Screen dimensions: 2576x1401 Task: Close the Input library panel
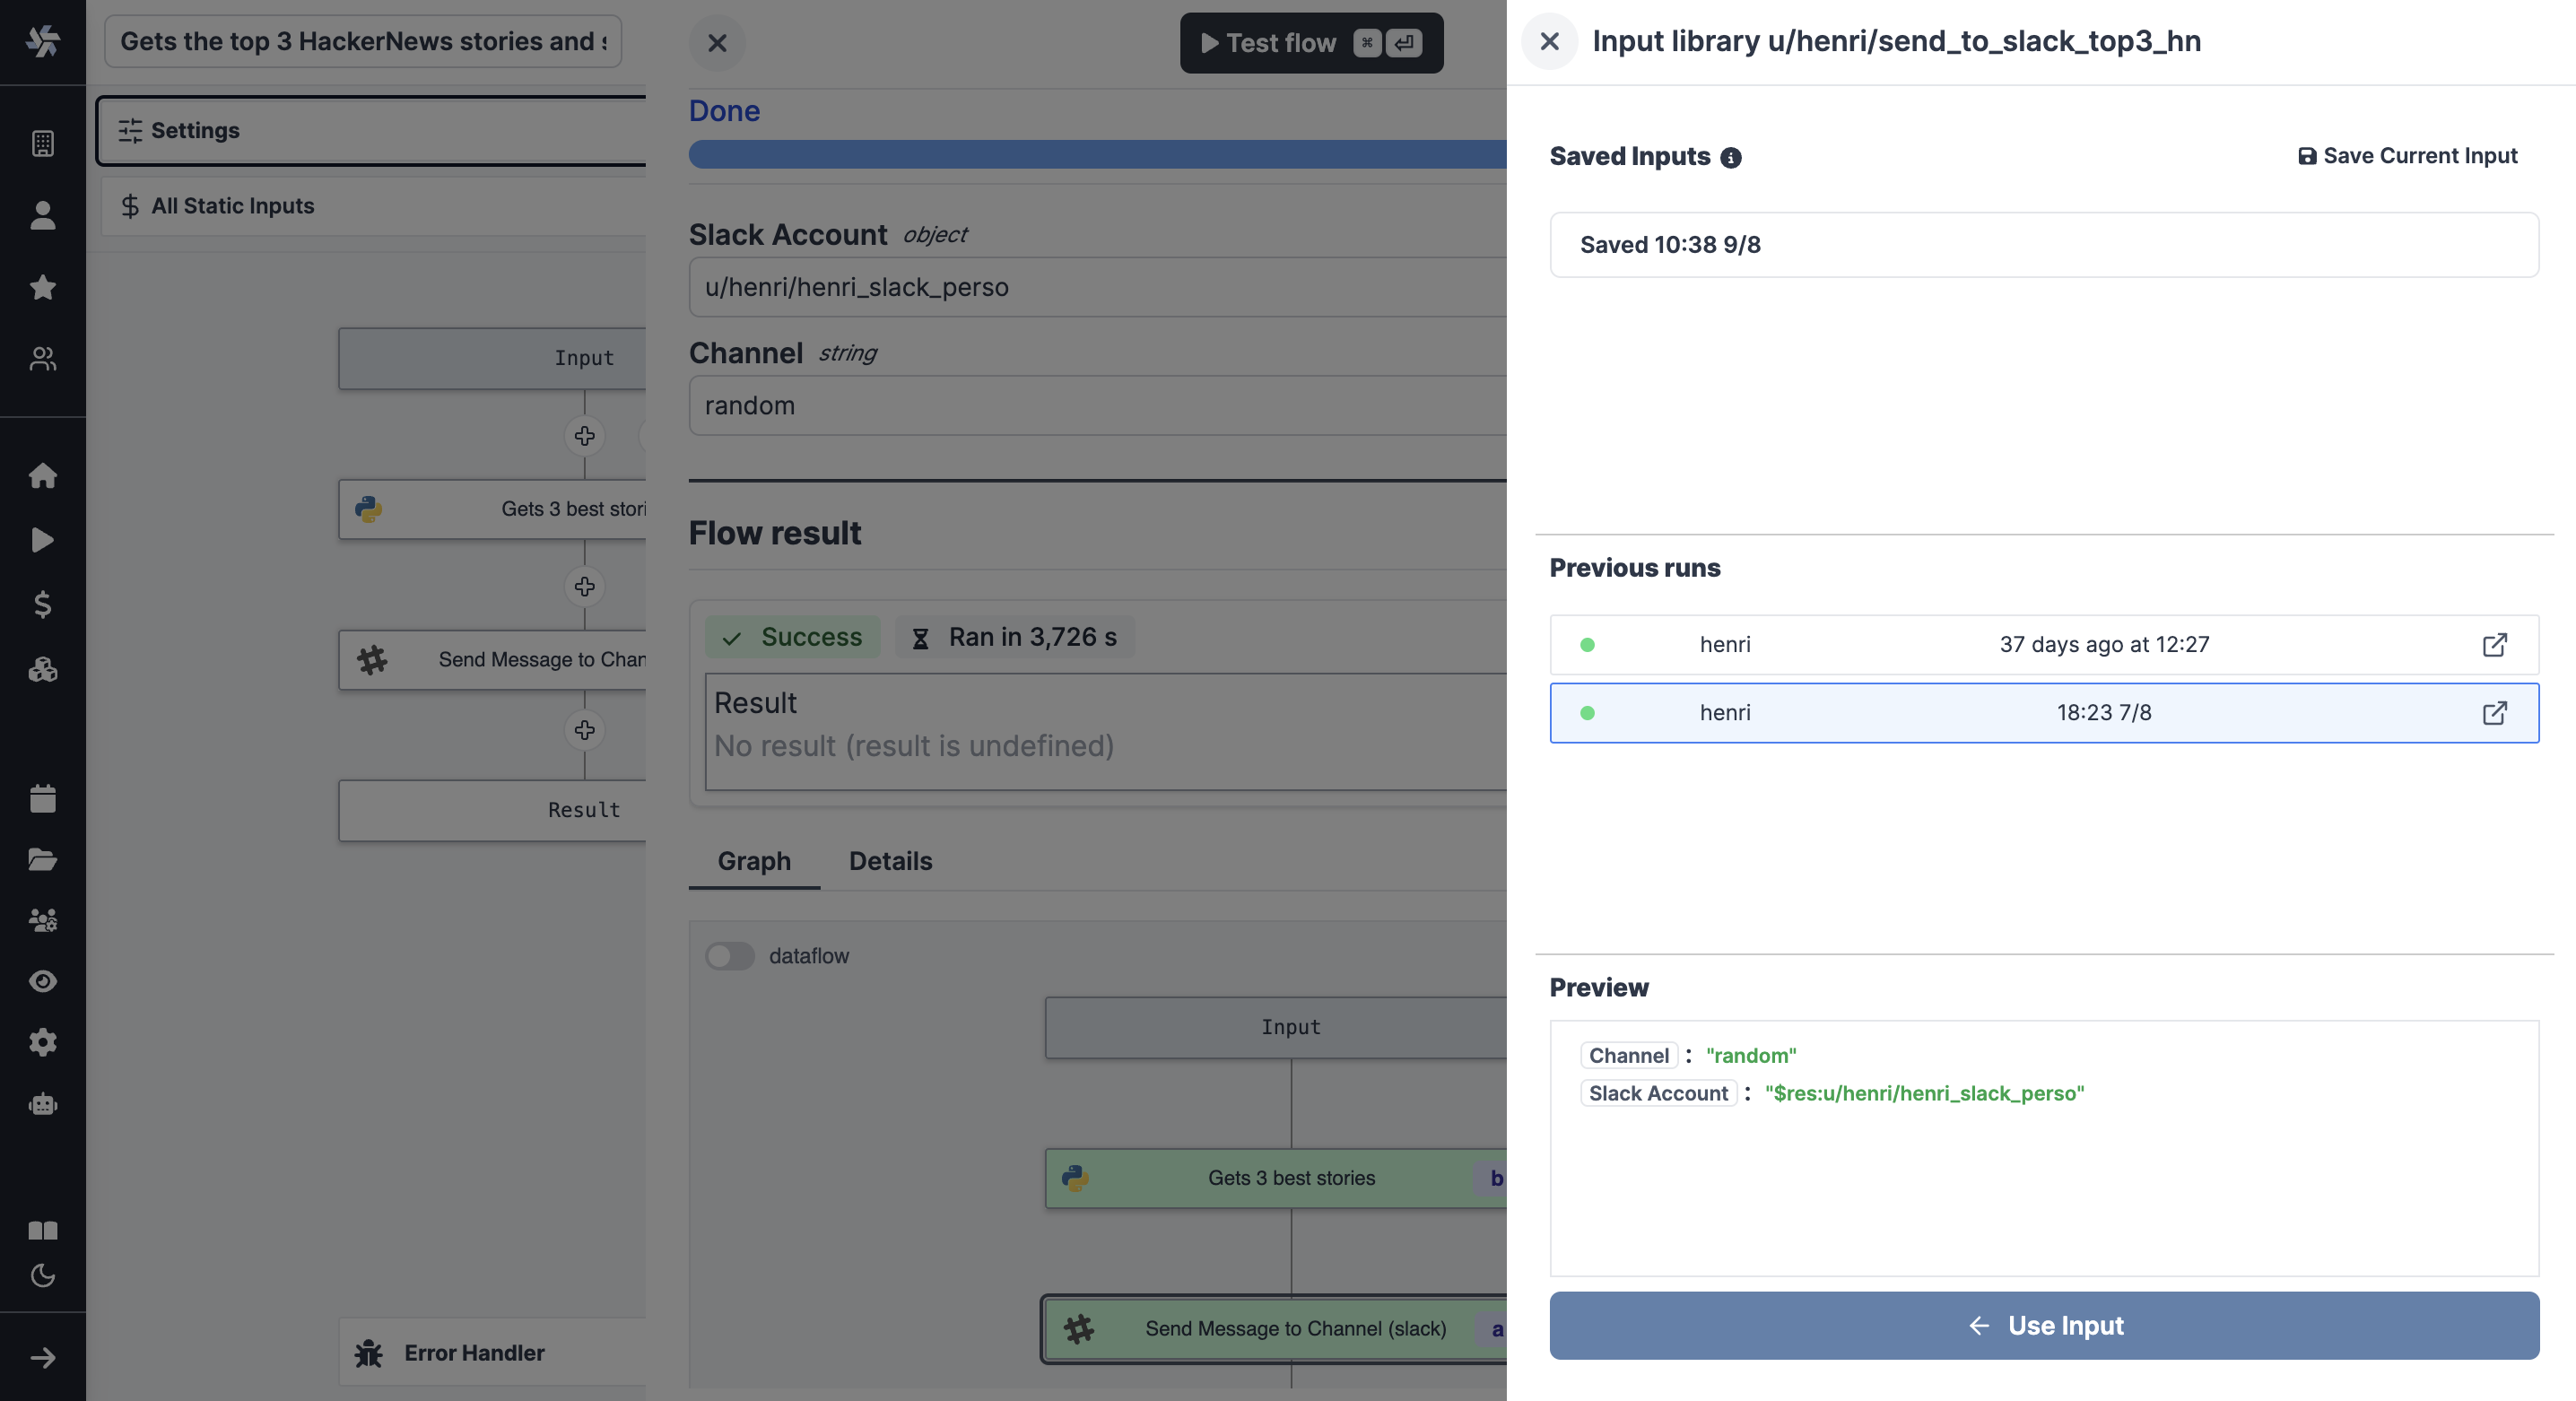[x=1549, y=41]
